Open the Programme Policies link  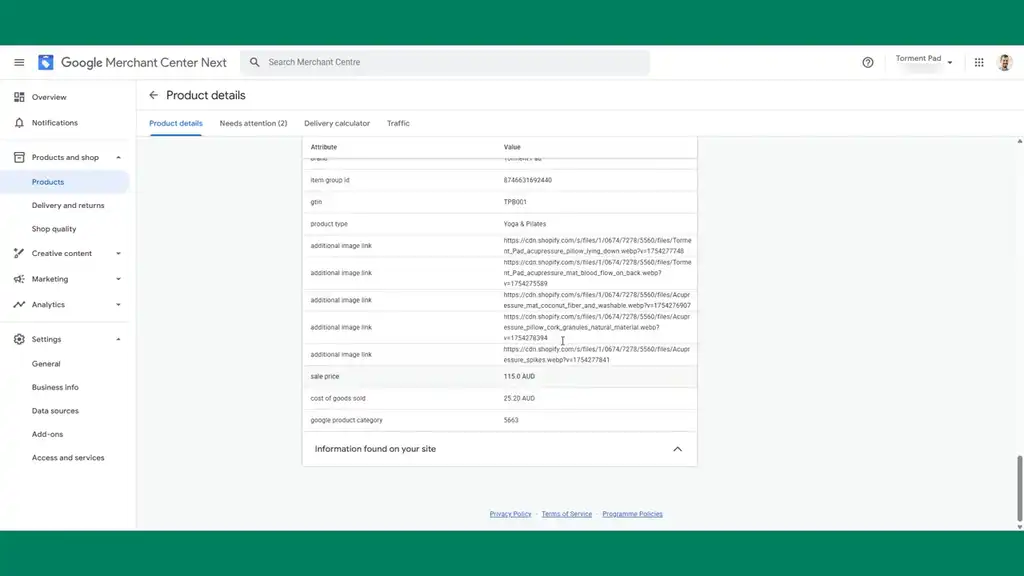pyautogui.click(x=632, y=514)
